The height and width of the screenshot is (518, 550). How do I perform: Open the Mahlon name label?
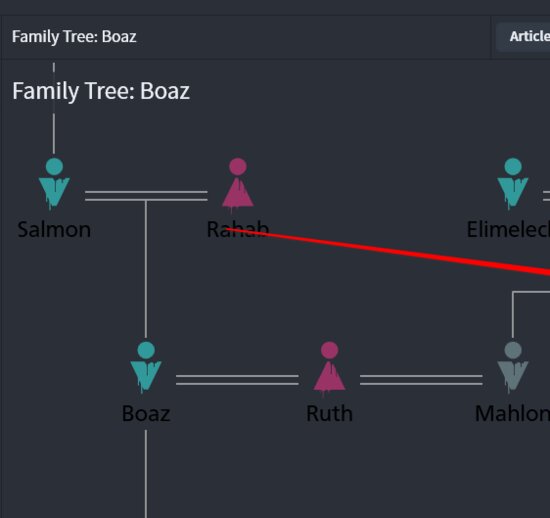click(x=512, y=413)
